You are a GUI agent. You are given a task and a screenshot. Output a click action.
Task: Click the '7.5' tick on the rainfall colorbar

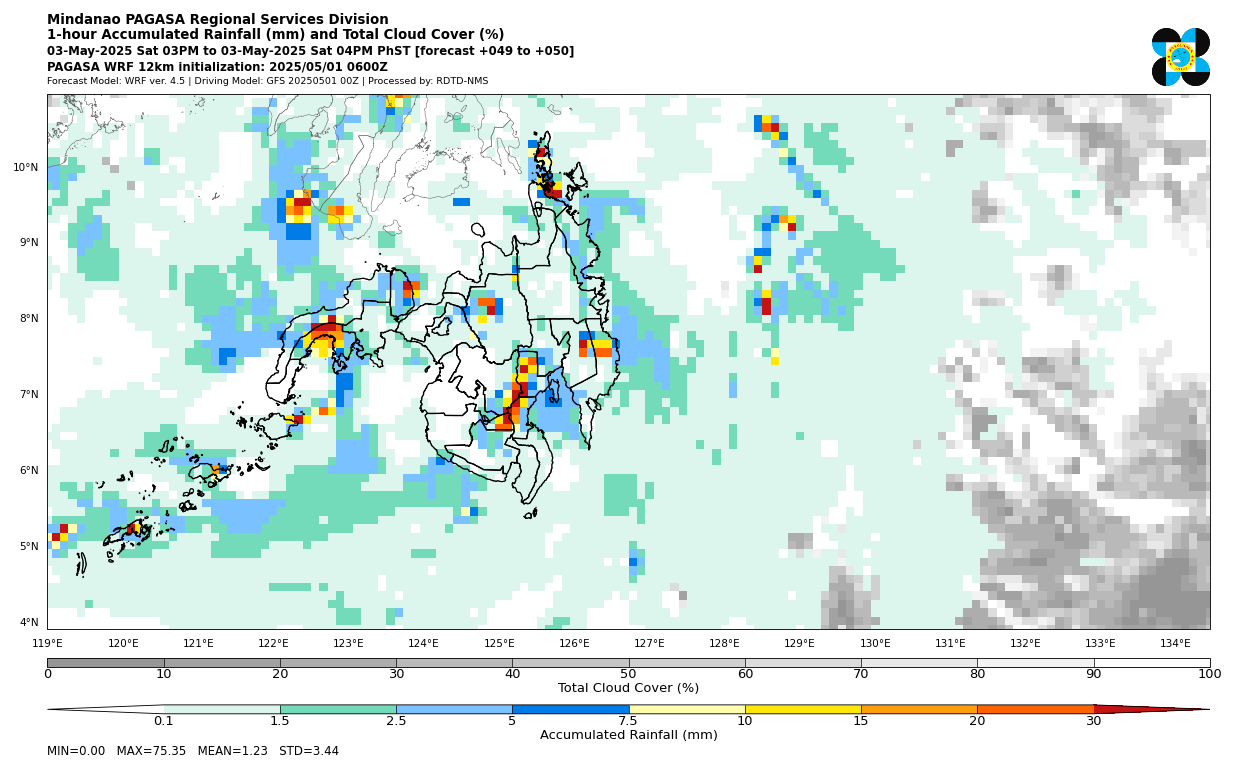coord(628,721)
